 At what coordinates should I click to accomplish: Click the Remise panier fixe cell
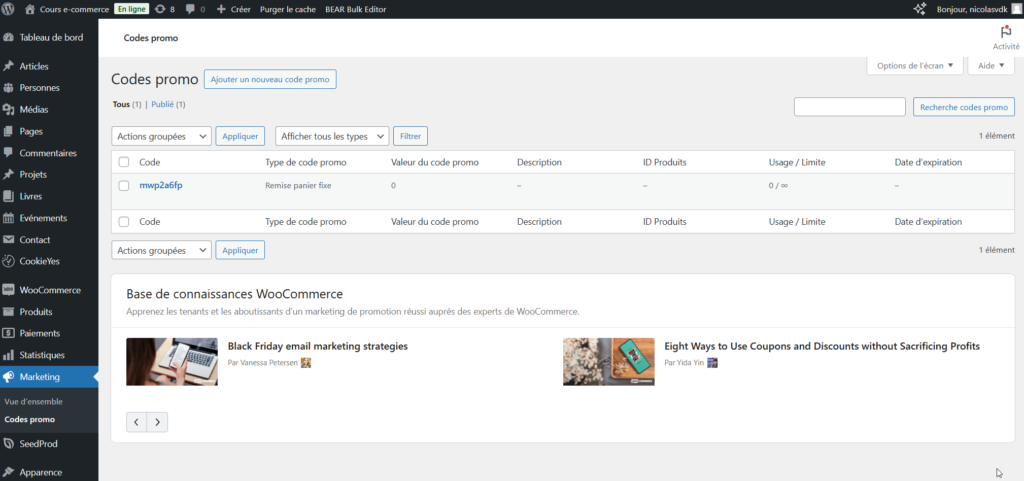pyautogui.click(x=298, y=185)
